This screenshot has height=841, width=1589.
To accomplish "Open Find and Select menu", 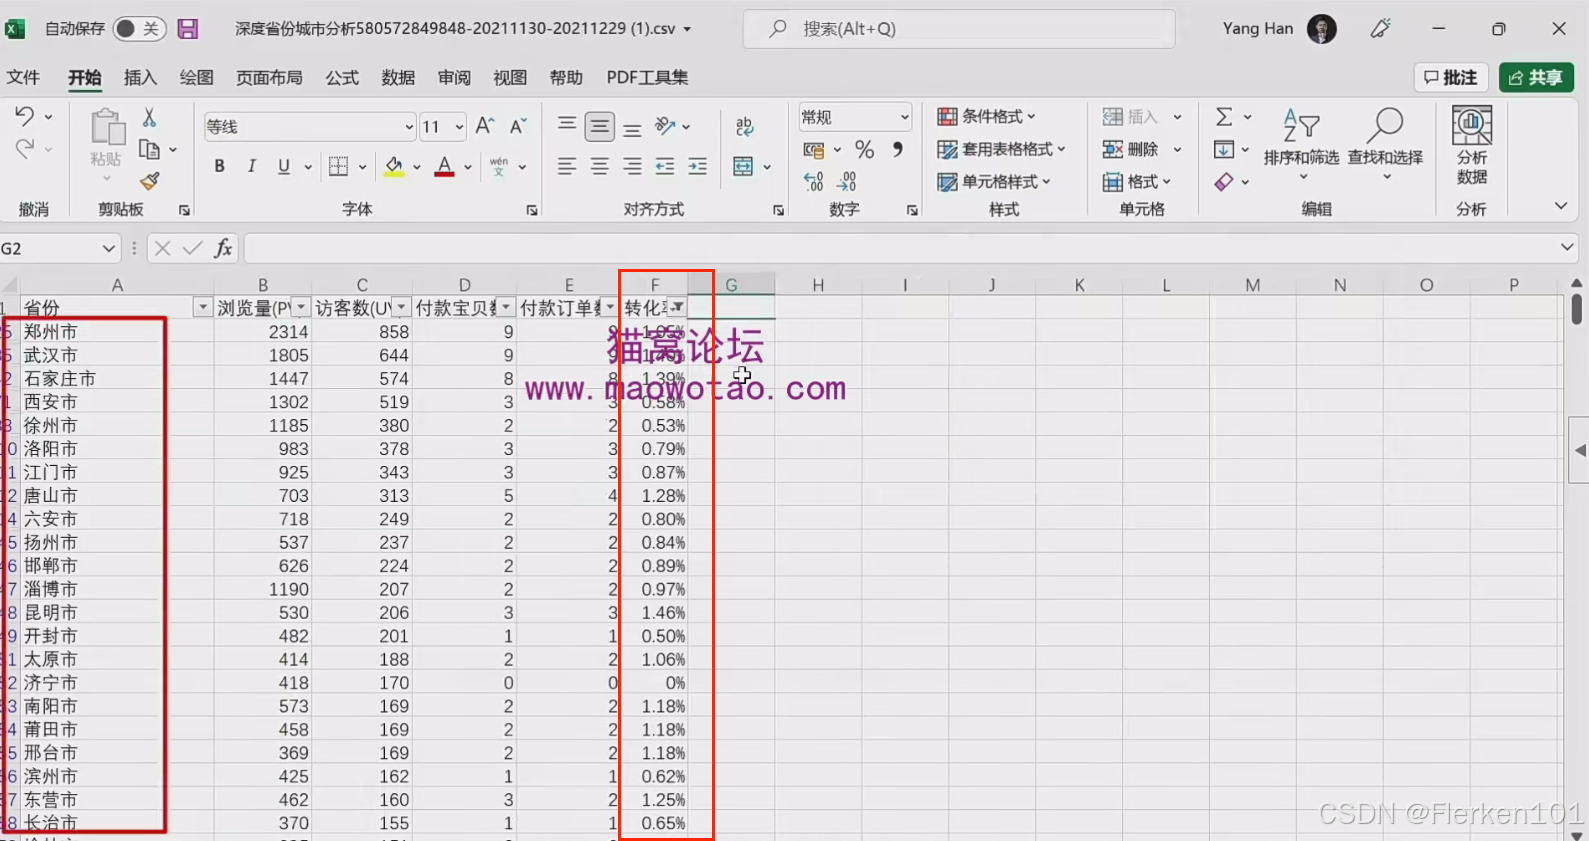I will tap(1385, 145).
